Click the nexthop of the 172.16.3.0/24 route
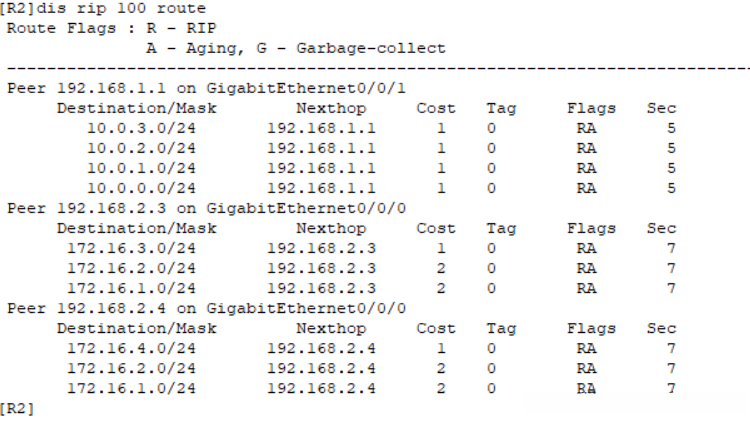The height and width of the screenshot is (422, 750). pyautogui.click(x=321, y=248)
